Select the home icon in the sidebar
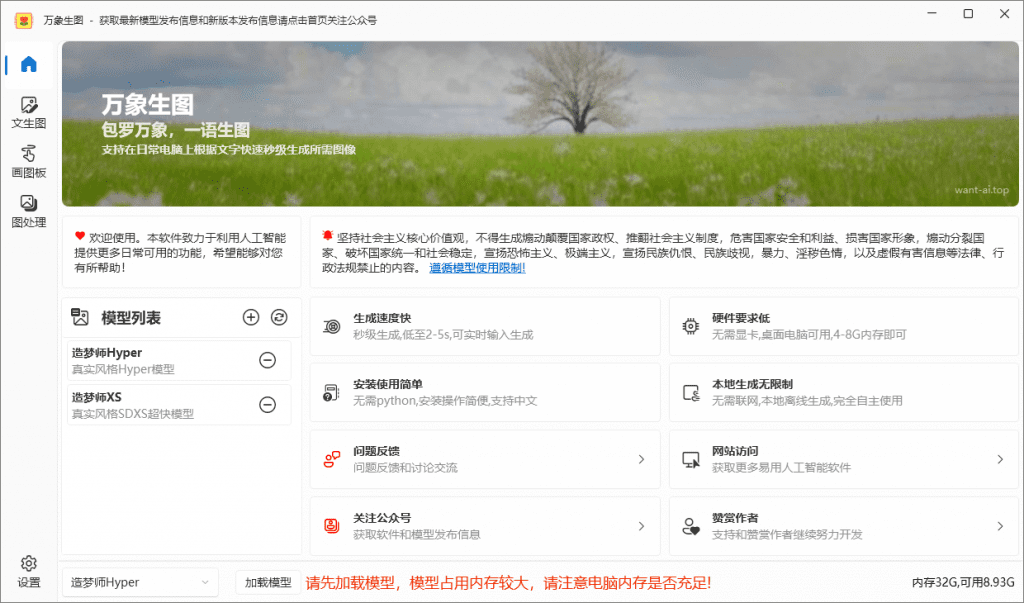 29,64
